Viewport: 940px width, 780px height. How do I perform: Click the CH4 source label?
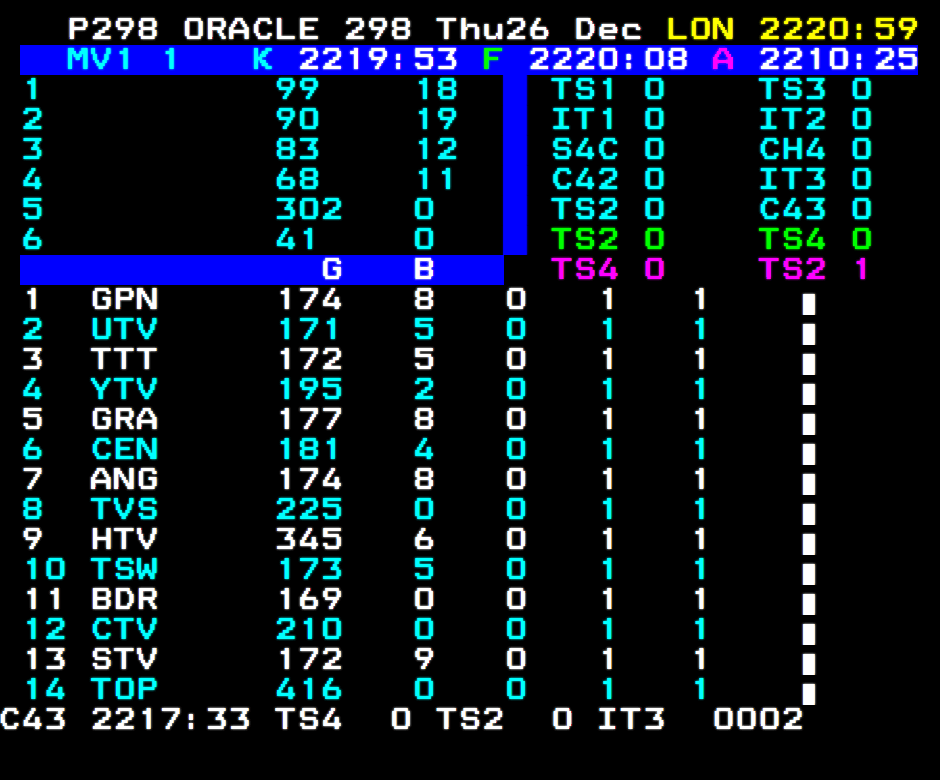tap(792, 149)
